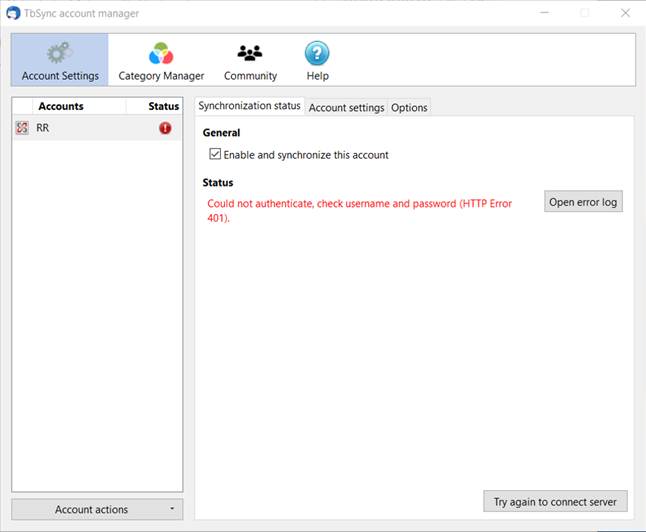Switch to the Options tab
This screenshot has width=646, height=532.
(x=409, y=108)
